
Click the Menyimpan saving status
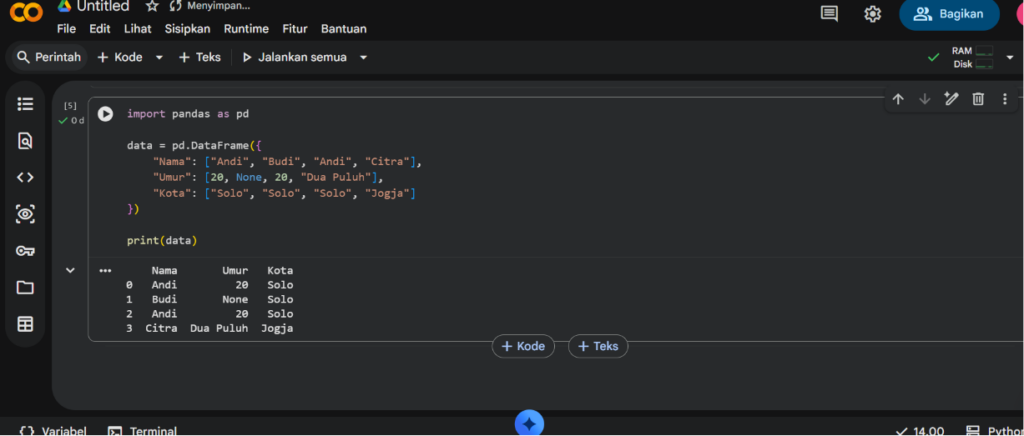[x=210, y=7]
